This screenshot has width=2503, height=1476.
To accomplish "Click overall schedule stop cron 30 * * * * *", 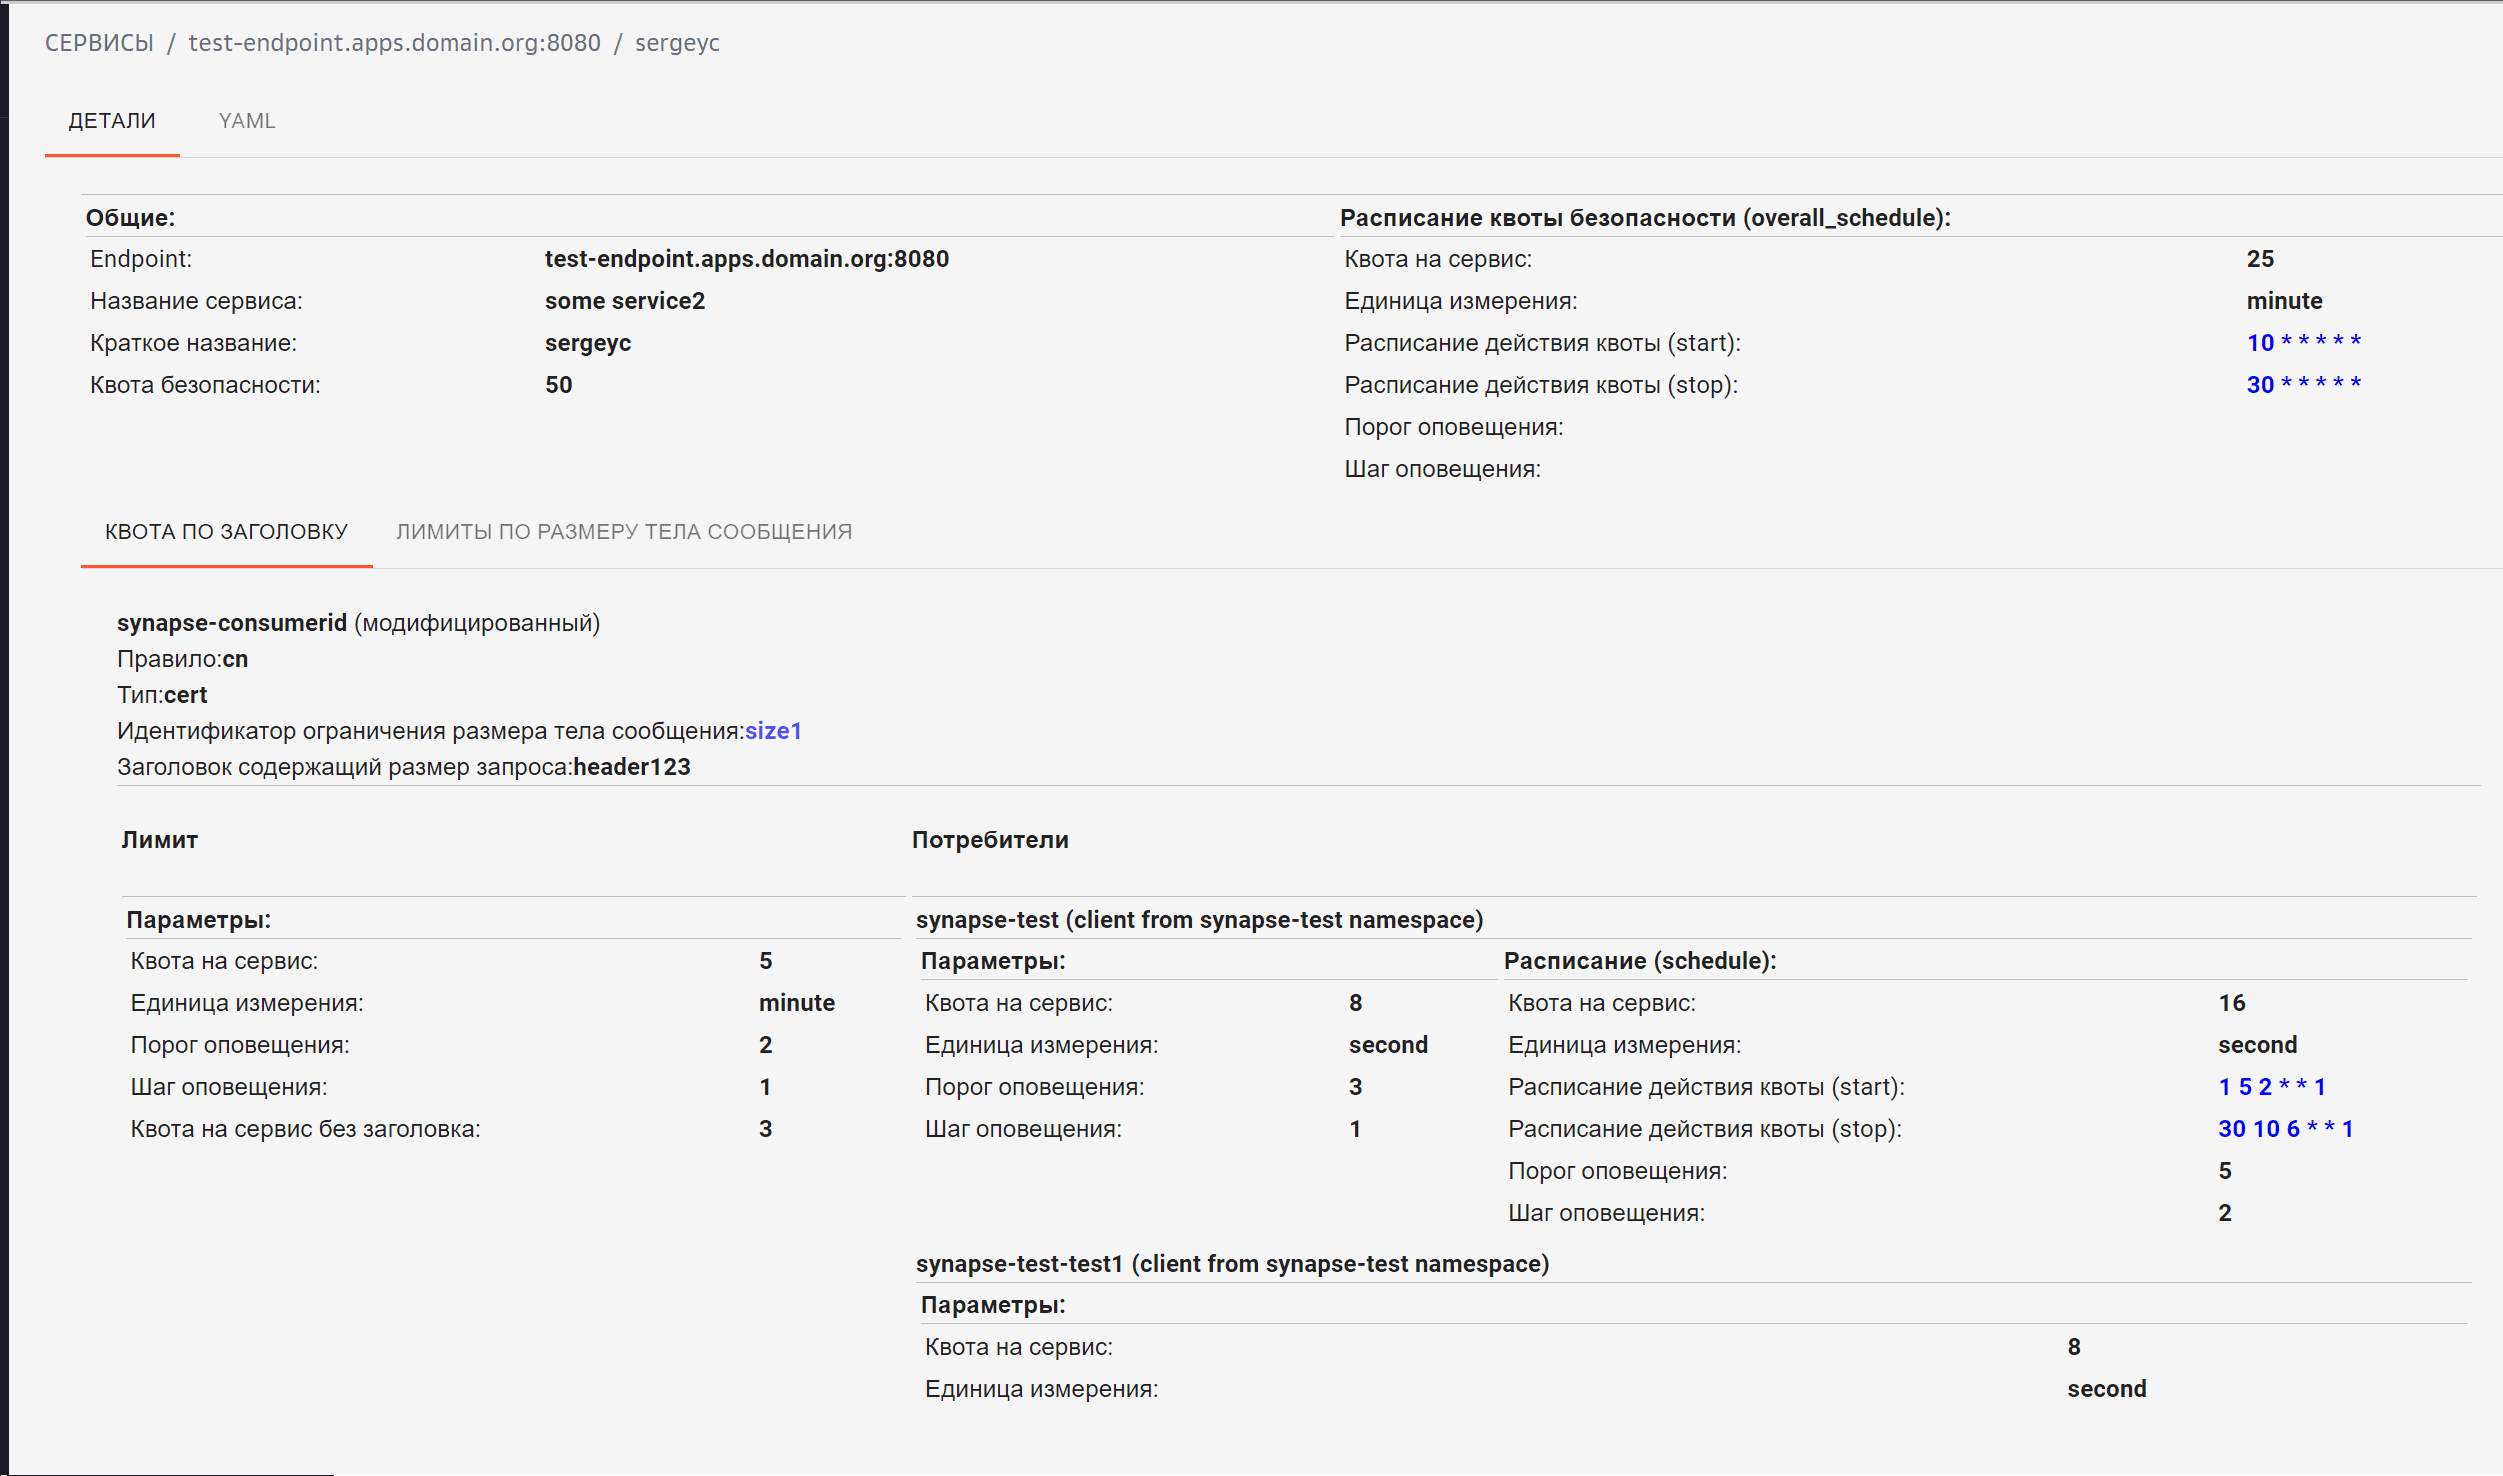I will click(x=2303, y=385).
